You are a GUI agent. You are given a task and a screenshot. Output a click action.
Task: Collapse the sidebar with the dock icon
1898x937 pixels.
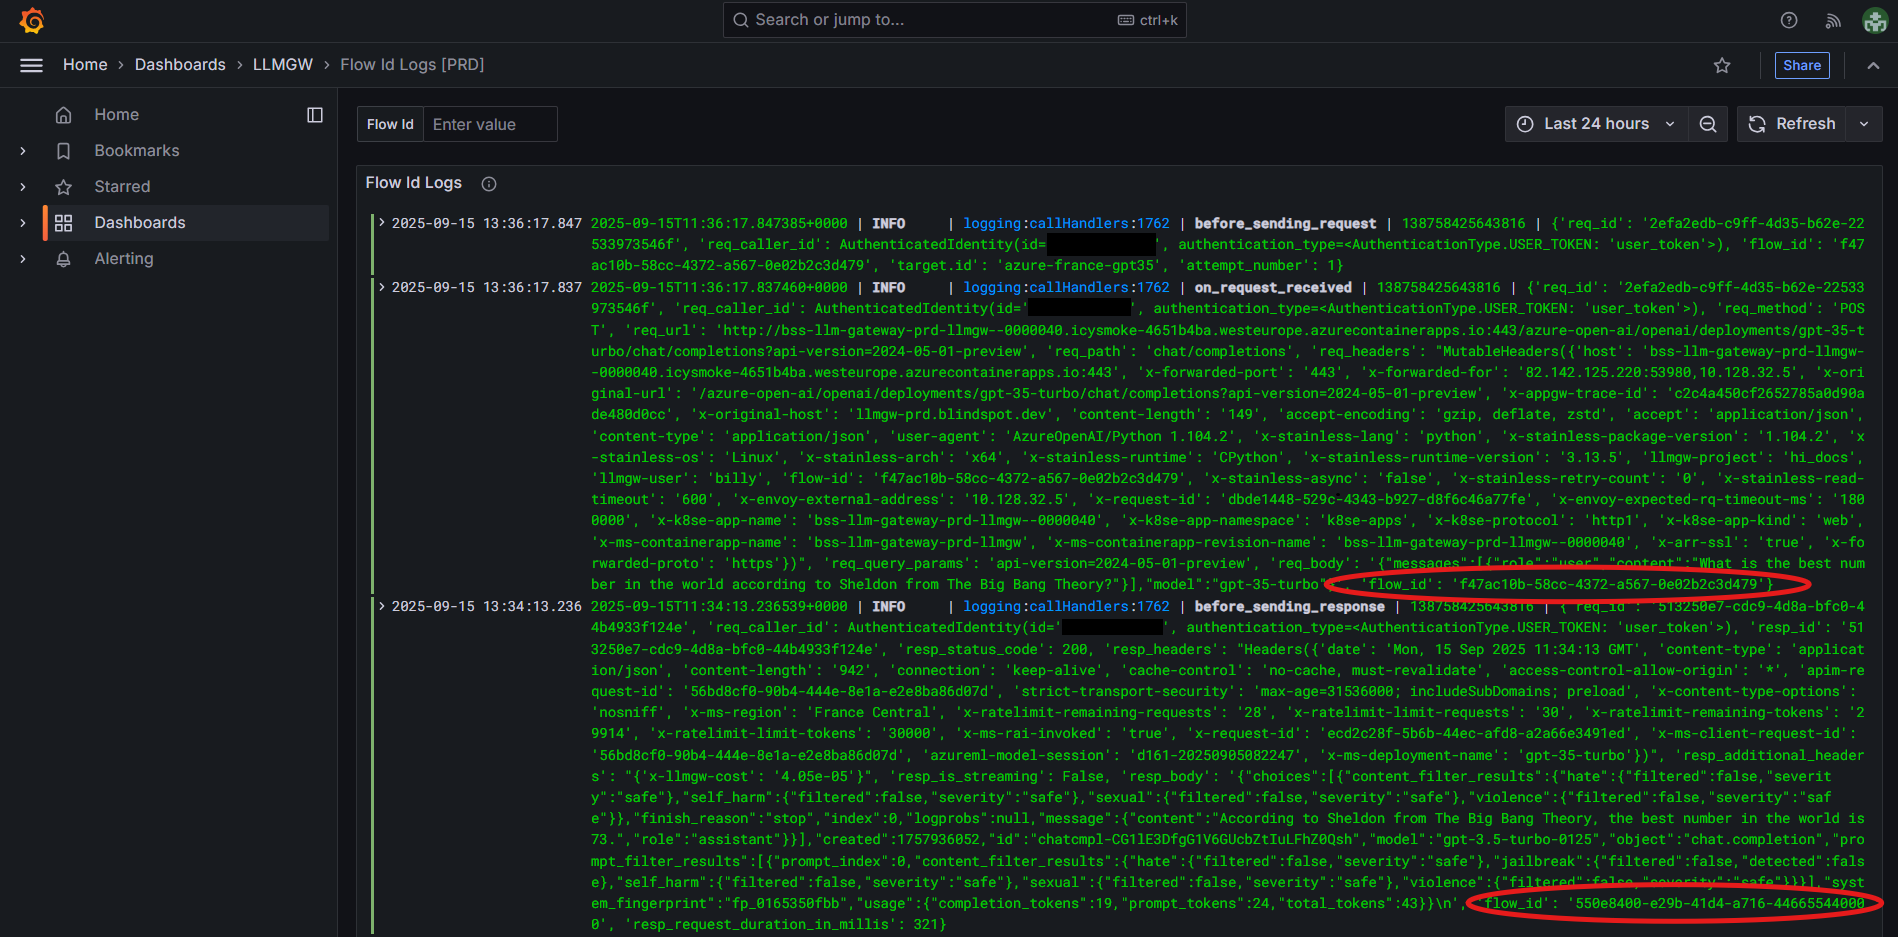click(x=314, y=114)
